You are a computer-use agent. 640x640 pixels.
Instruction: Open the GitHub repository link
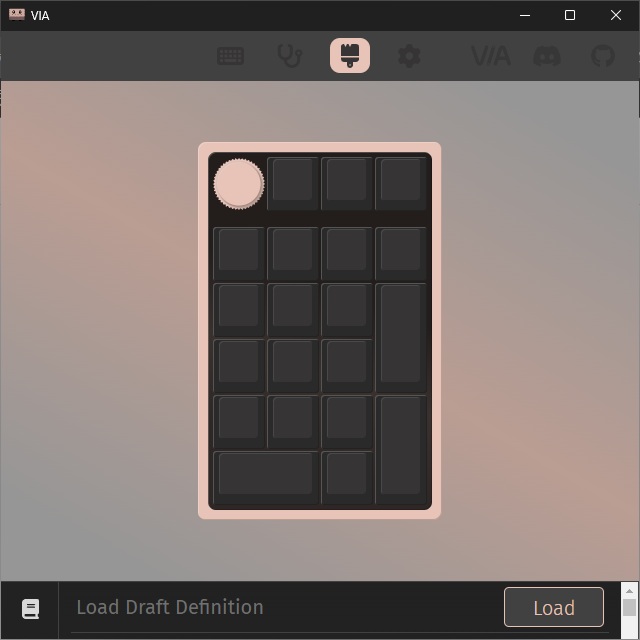pos(602,56)
